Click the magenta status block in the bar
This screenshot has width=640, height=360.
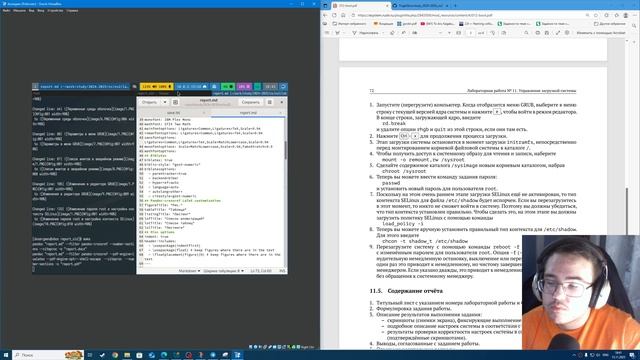point(244,87)
